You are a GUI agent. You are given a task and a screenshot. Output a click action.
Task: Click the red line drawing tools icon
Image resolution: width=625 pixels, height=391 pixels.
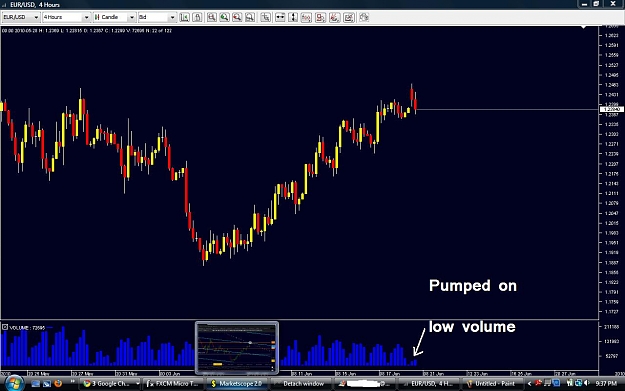(x=334, y=17)
